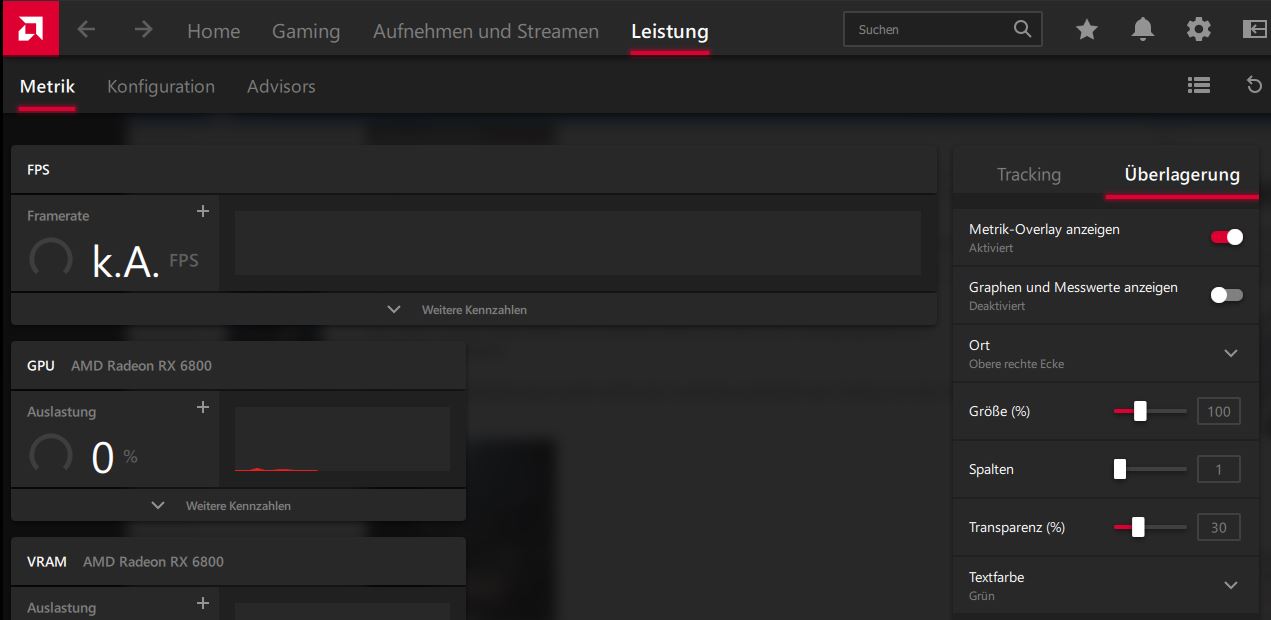1271x620 pixels.
Task: Click the AMD logo icon
Action: pyautogui.click(x=30, y=28)
